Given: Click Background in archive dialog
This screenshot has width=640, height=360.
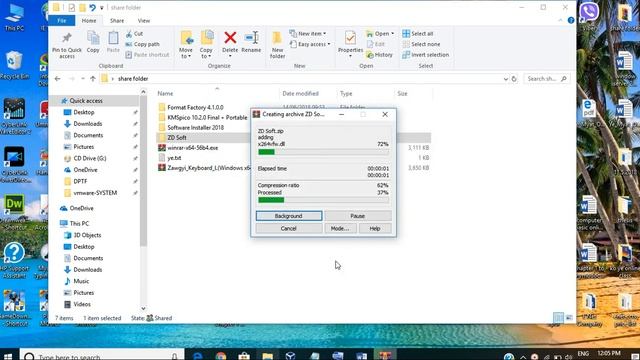Looking at the screenshot, I should (x=289, y=216).
